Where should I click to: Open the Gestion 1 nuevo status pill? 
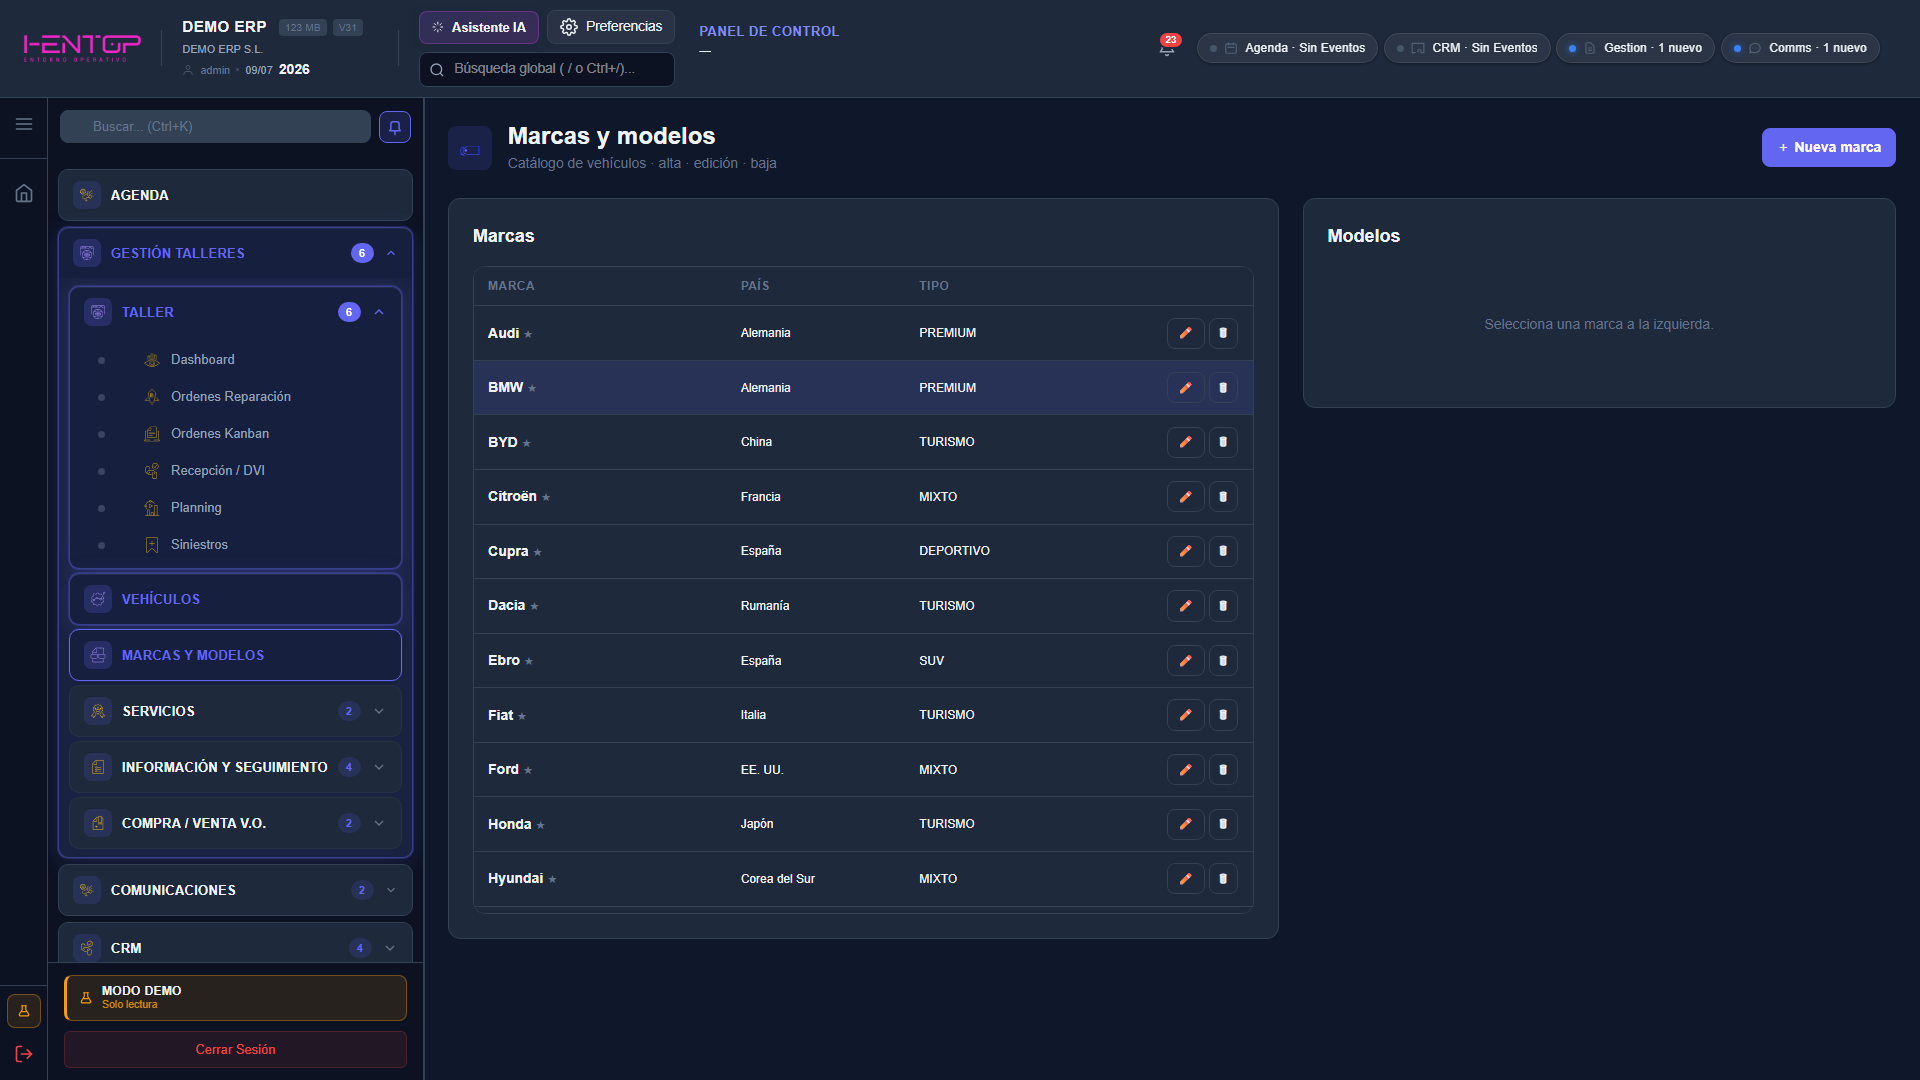1635,48
